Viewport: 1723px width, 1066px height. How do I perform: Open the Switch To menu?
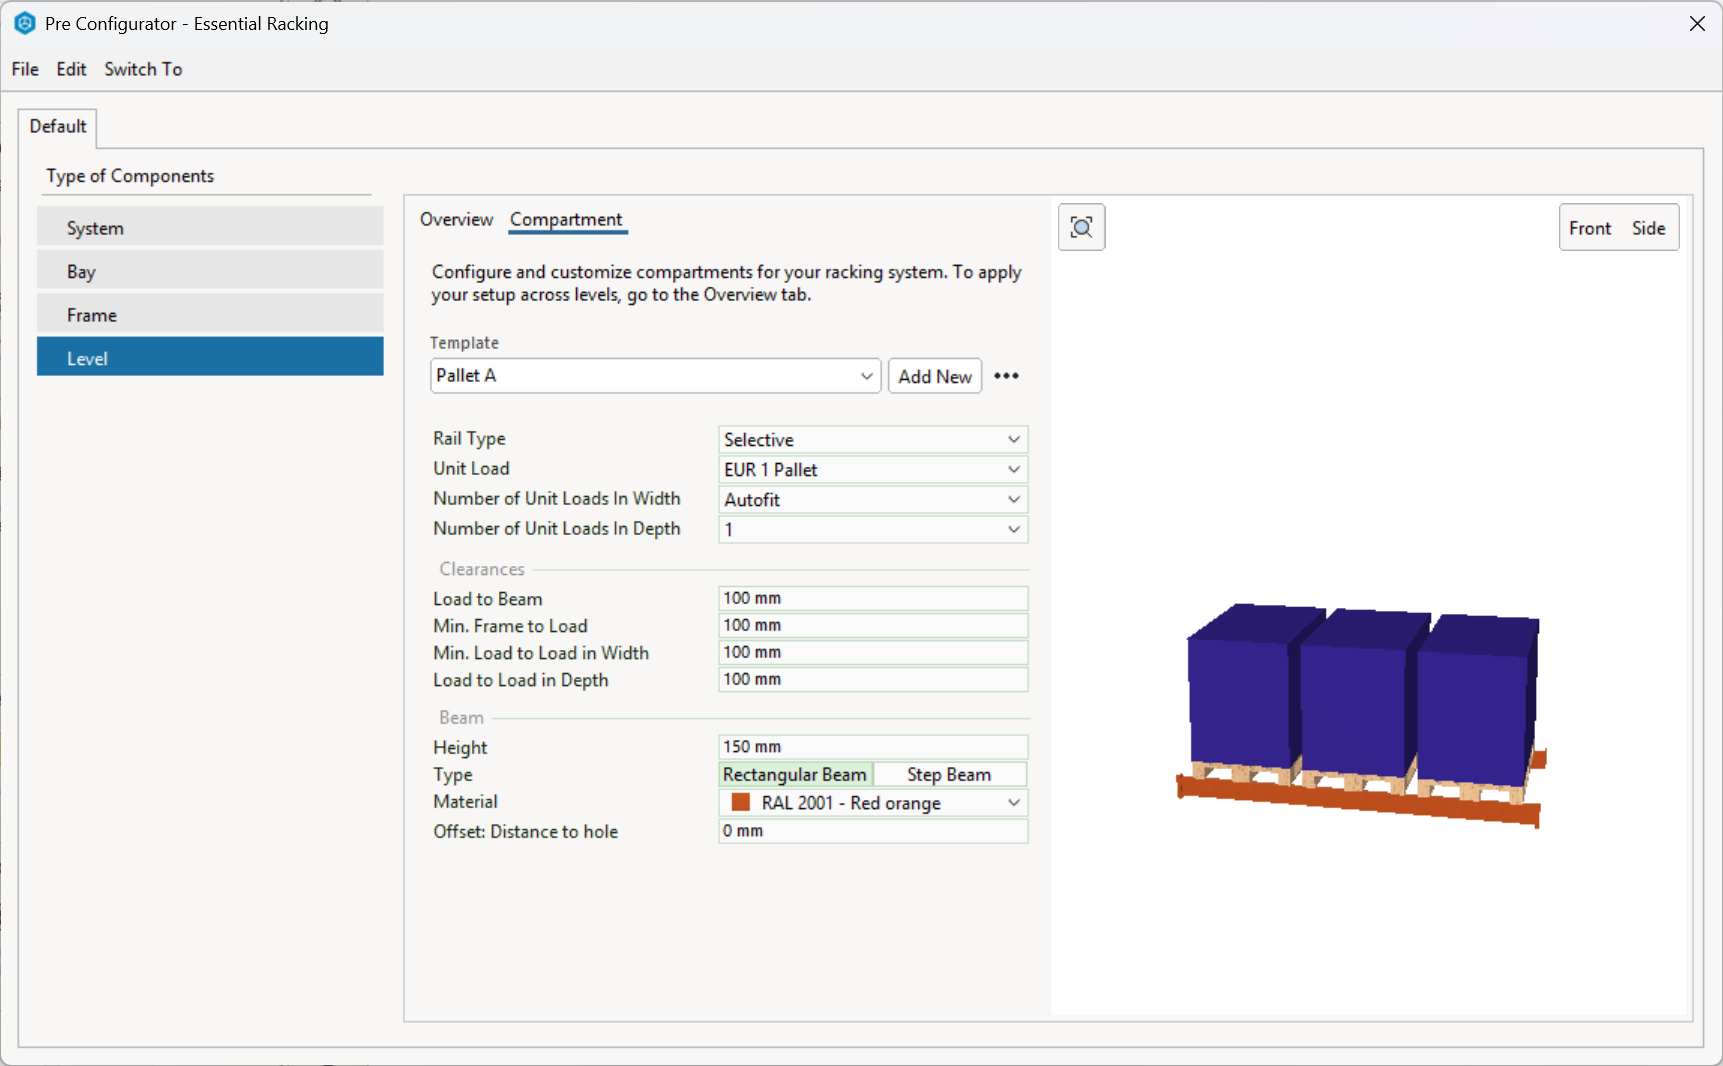pos(143,69)
